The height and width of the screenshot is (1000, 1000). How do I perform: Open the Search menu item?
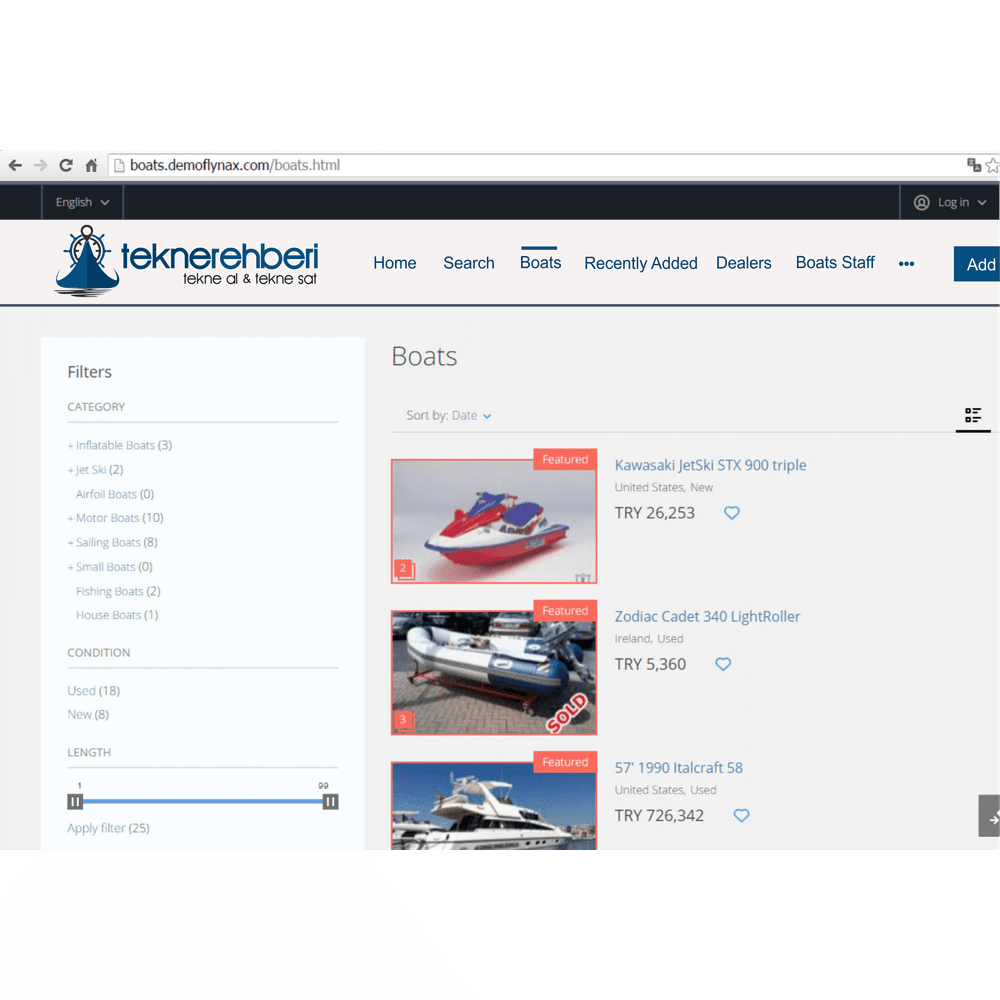(469, 263)
